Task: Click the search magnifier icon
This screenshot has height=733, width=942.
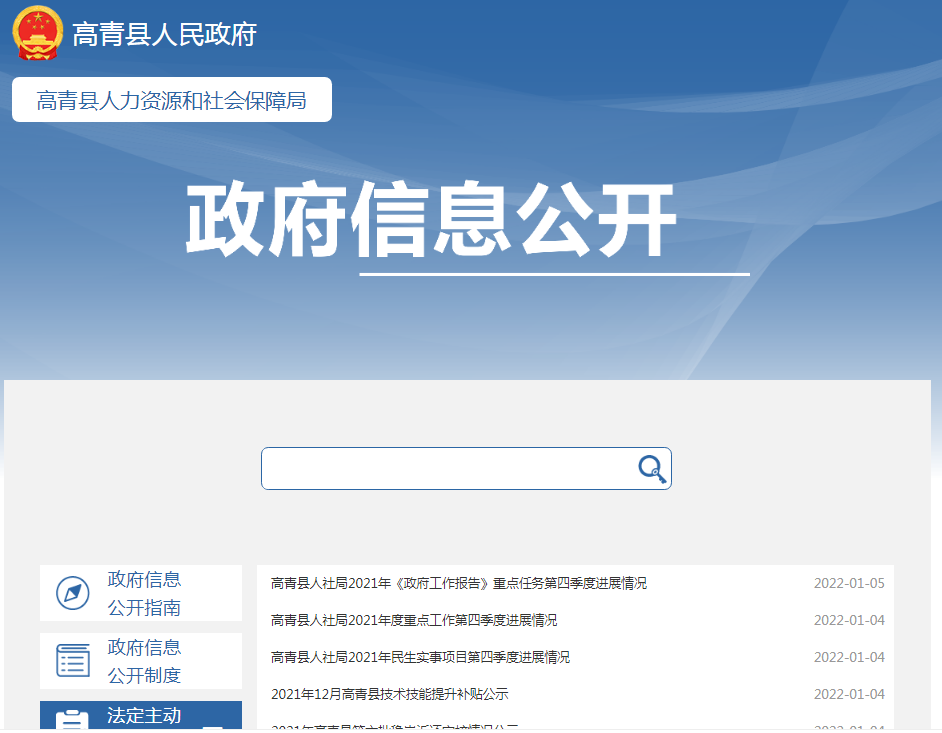Action: 652,469
